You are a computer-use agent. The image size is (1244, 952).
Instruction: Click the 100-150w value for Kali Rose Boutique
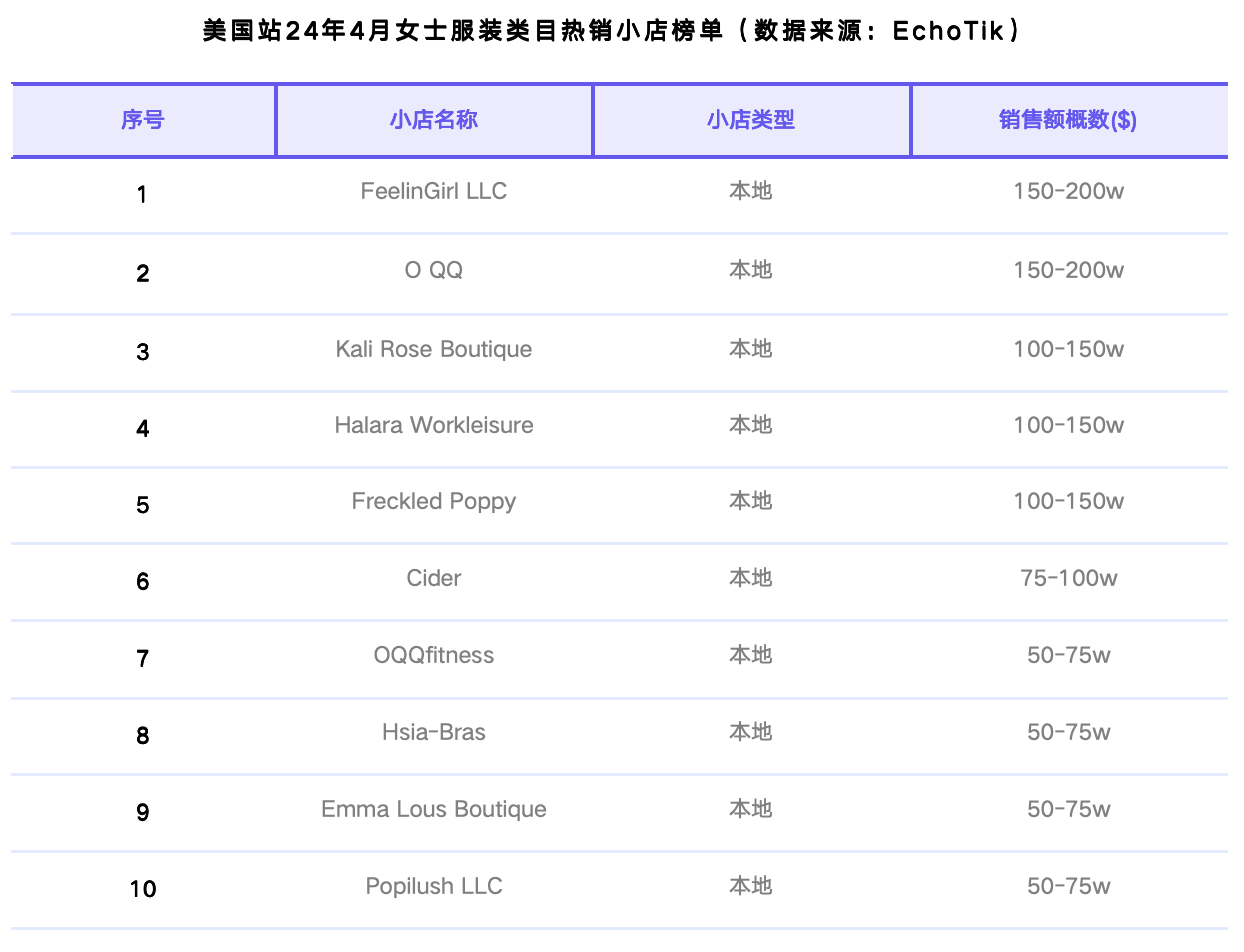tap(1068, 349)
